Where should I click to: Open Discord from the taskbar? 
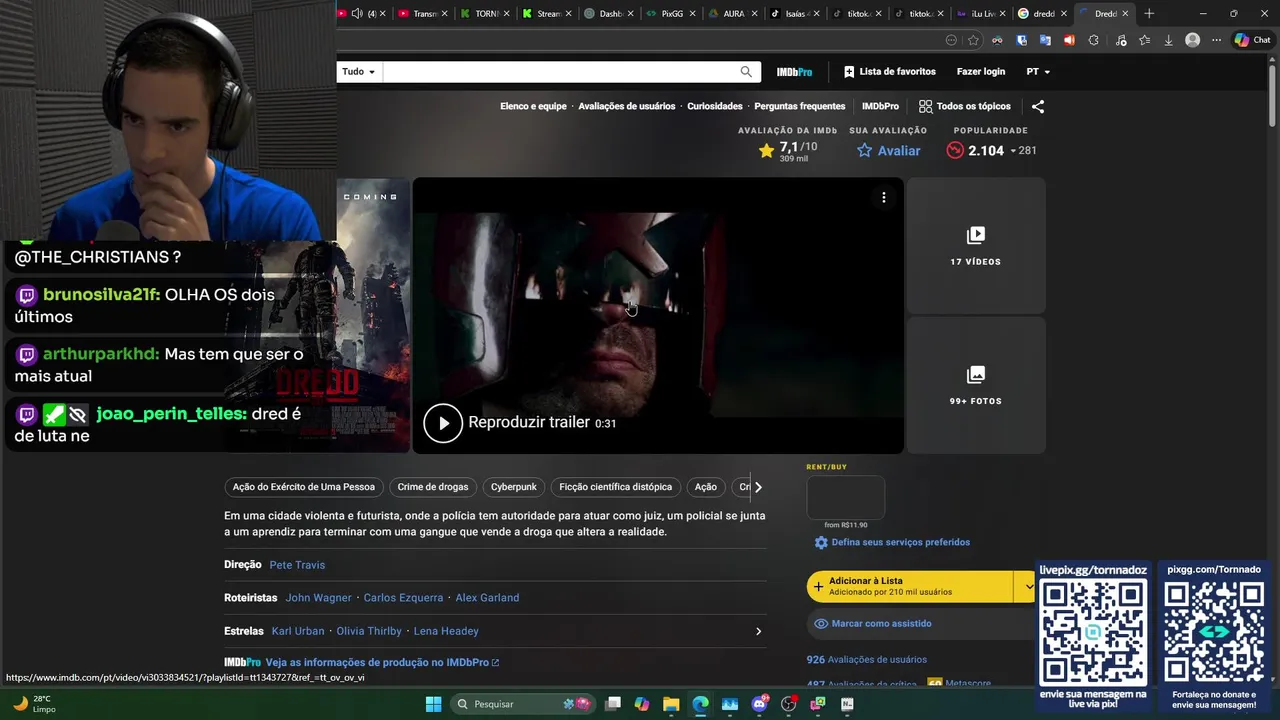pos(759,704)
